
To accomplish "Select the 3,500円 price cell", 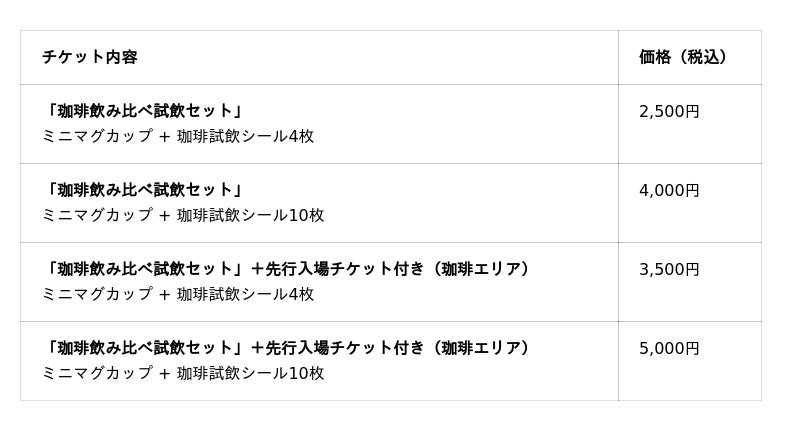I will pyautogui.click(x=669, y=269).
